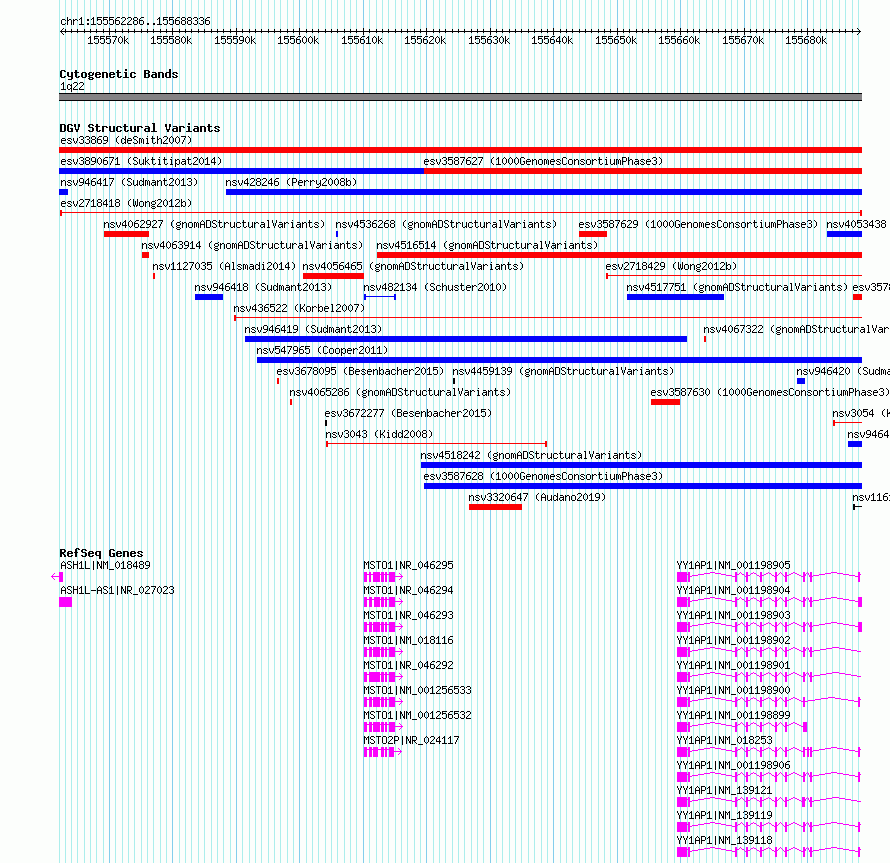The height and width of the screenshot is (863, 890).
Task: Click esv3678095 (Besenbacher2015) label
Action: coord(360,371)
